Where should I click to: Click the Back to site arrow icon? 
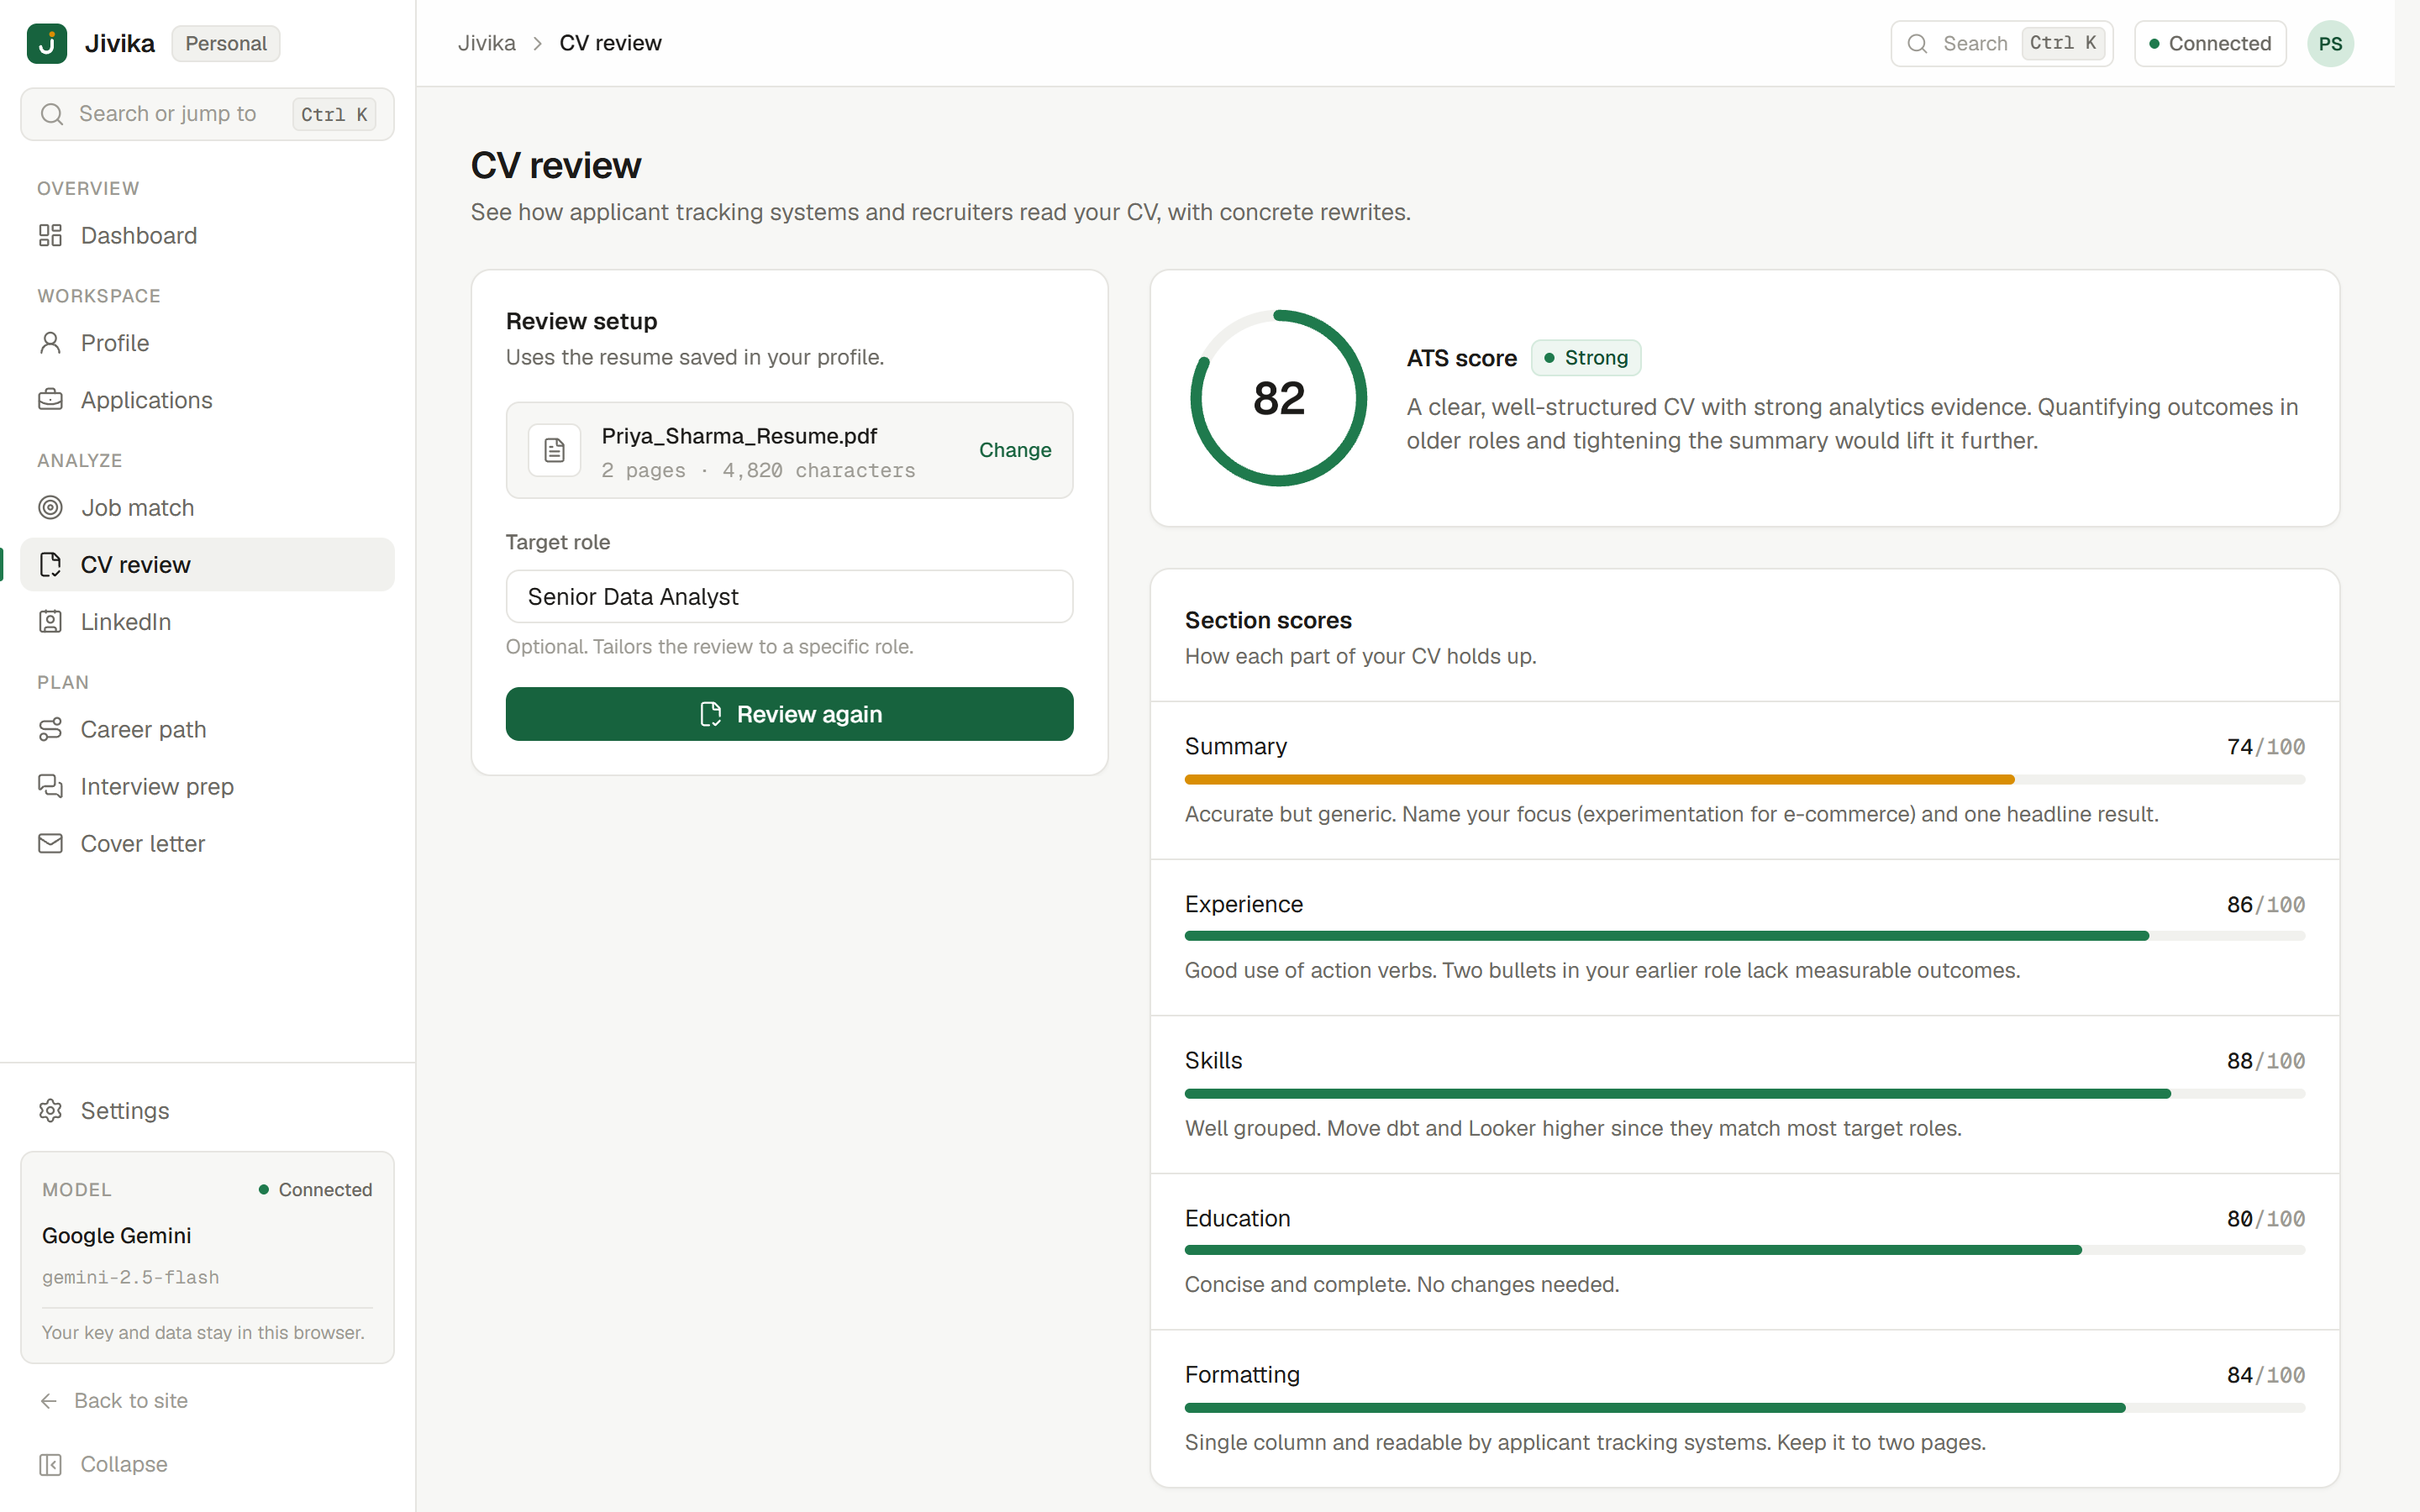(48, 1400)
